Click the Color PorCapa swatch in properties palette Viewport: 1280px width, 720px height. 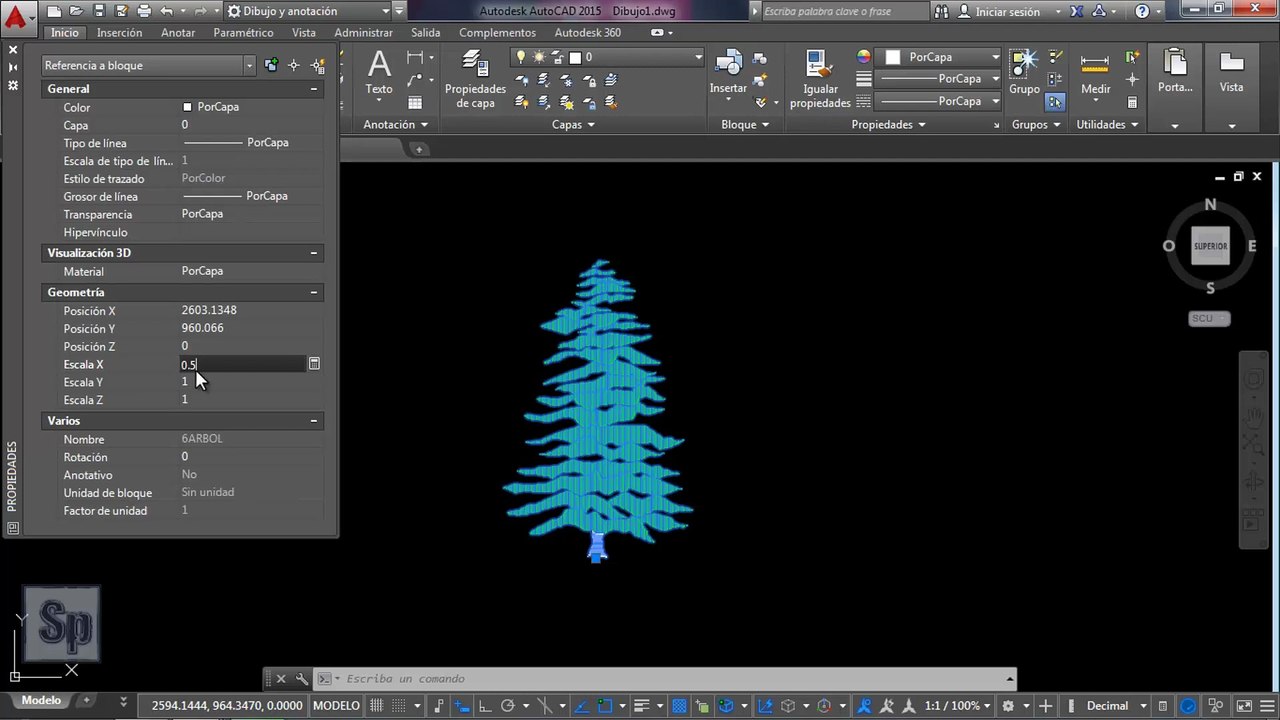pos(187,107)
